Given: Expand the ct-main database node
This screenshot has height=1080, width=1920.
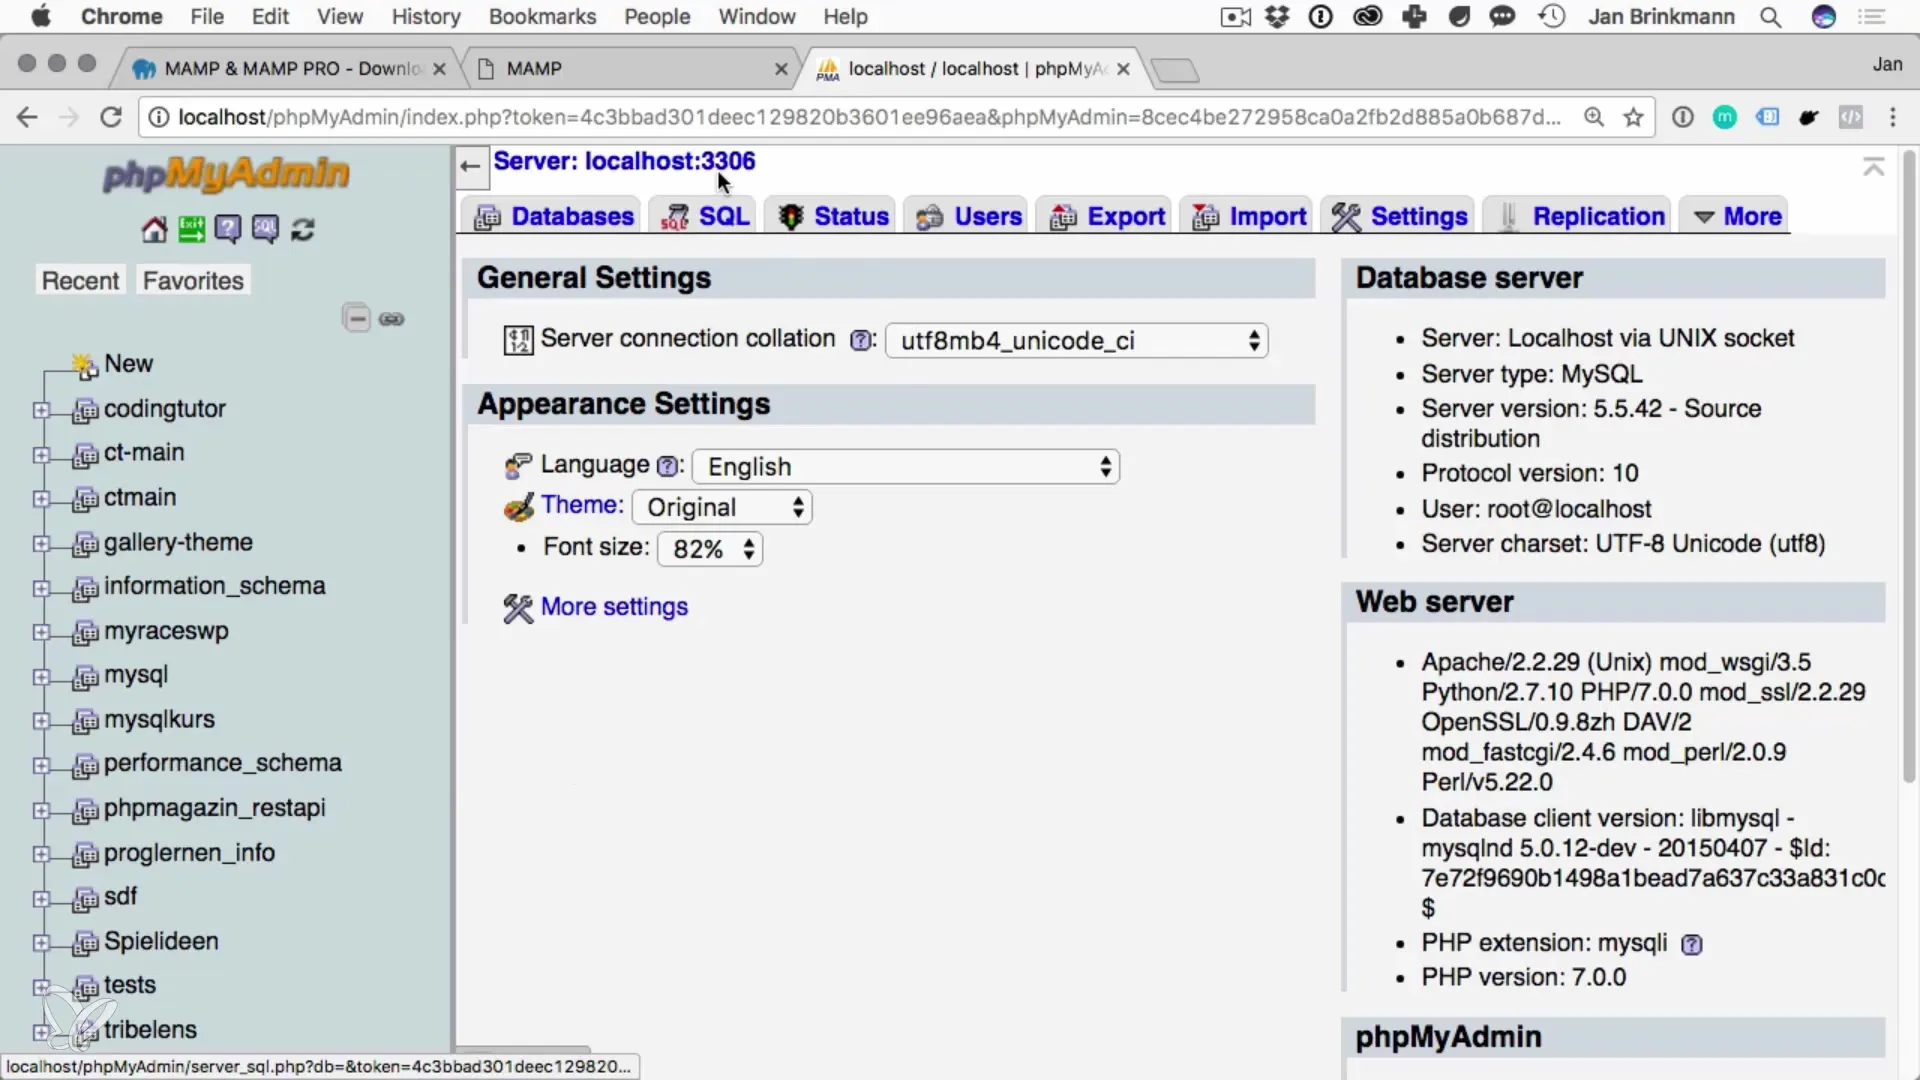Looking at the screenshot, I should coord(41,455).
